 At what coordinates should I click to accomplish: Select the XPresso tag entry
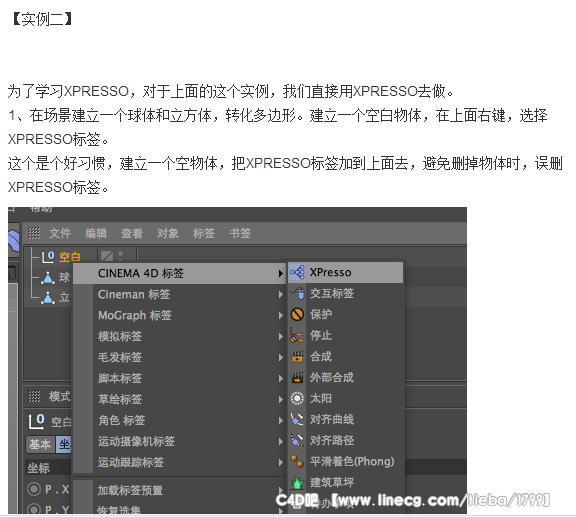tap(345, 272)
